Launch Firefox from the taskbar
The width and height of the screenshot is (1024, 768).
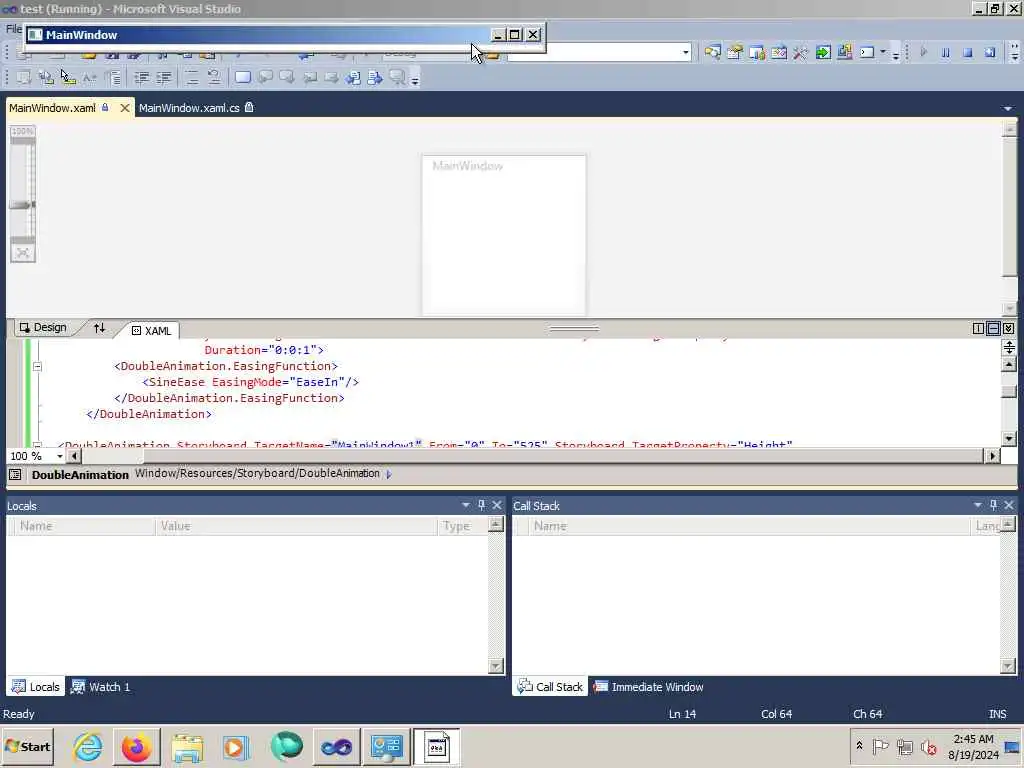(x=136, y=746)
